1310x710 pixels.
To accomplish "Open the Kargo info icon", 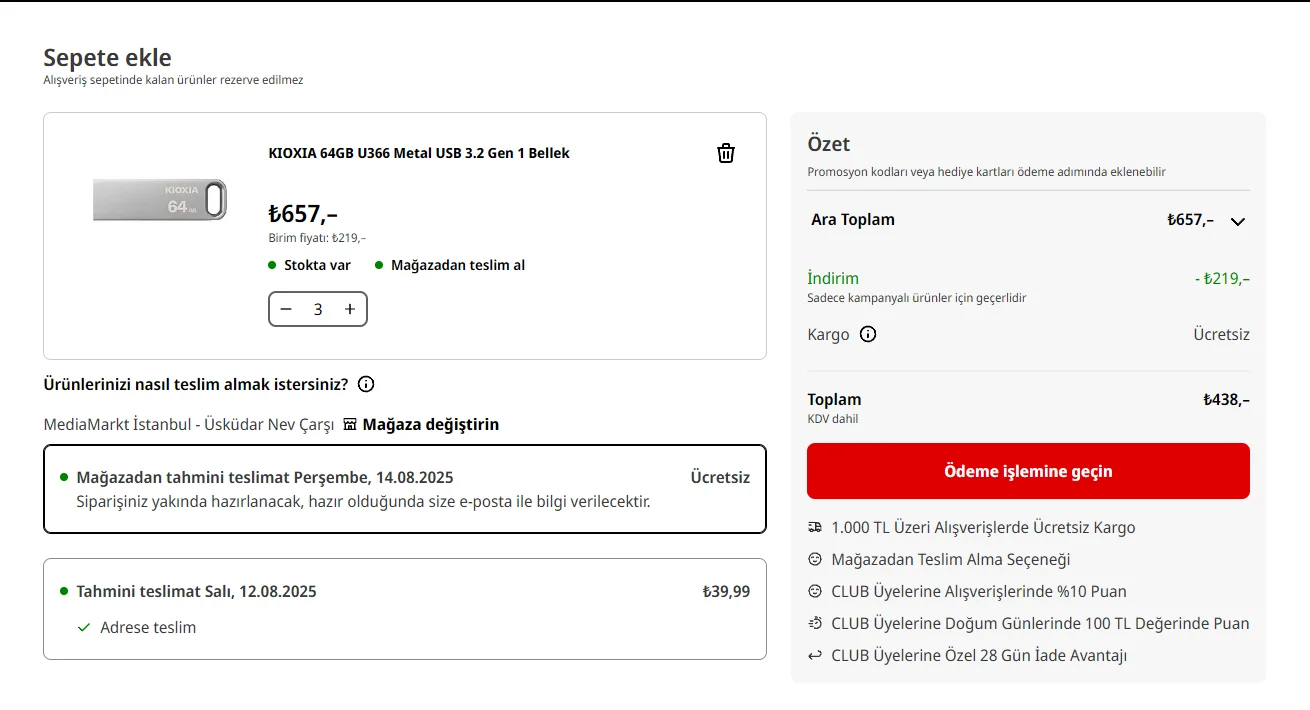I will click(x=868, y=334).
